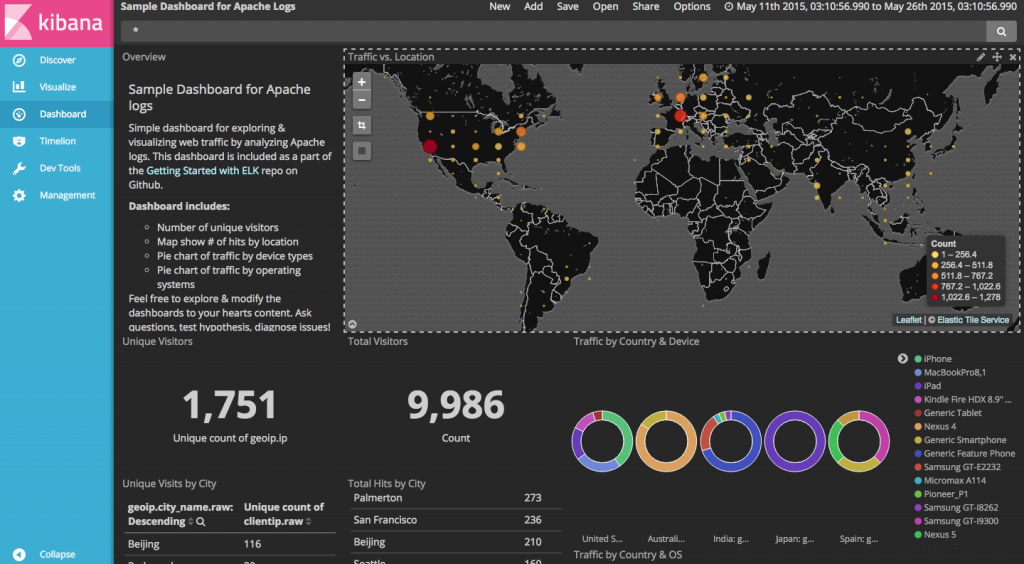Sort by geoip.city_name.raw column arrows
1024x564 pixels.
tap(191, 522)
